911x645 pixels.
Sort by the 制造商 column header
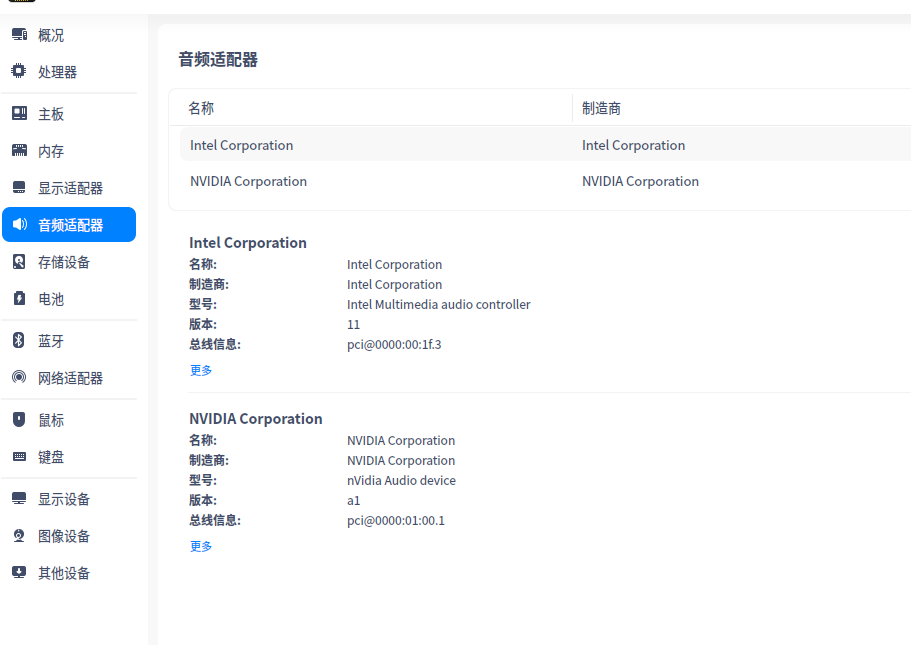coord(601,108)
